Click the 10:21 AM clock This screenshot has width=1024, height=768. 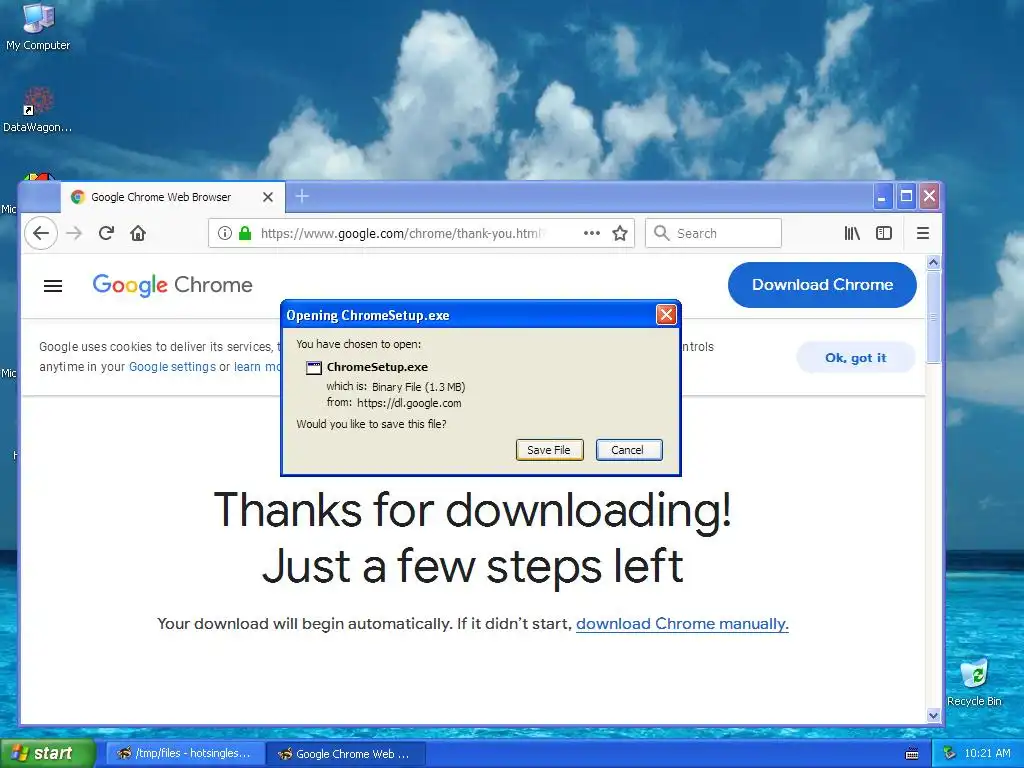987,754
